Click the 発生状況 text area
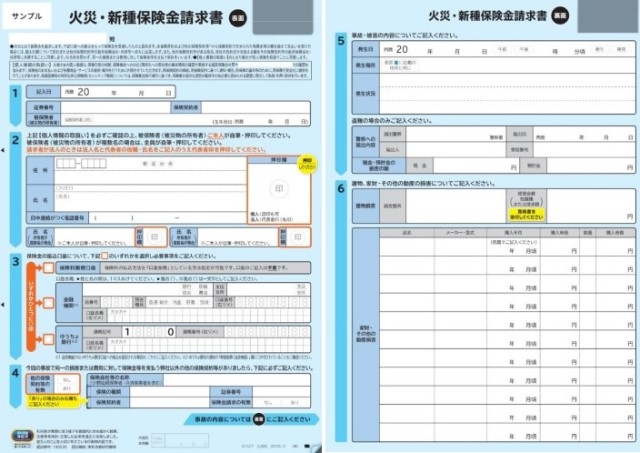The height and width of the screenshot is (453, 640). (x=507, y=93)
